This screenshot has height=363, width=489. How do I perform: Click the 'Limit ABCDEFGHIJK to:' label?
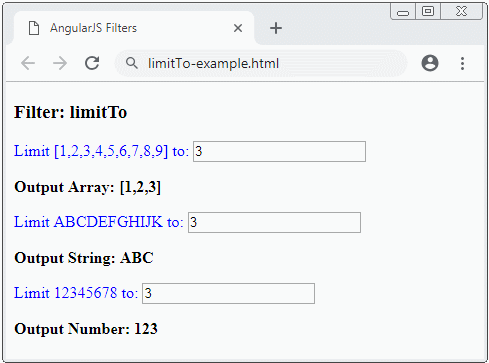[x=99, y=222]
